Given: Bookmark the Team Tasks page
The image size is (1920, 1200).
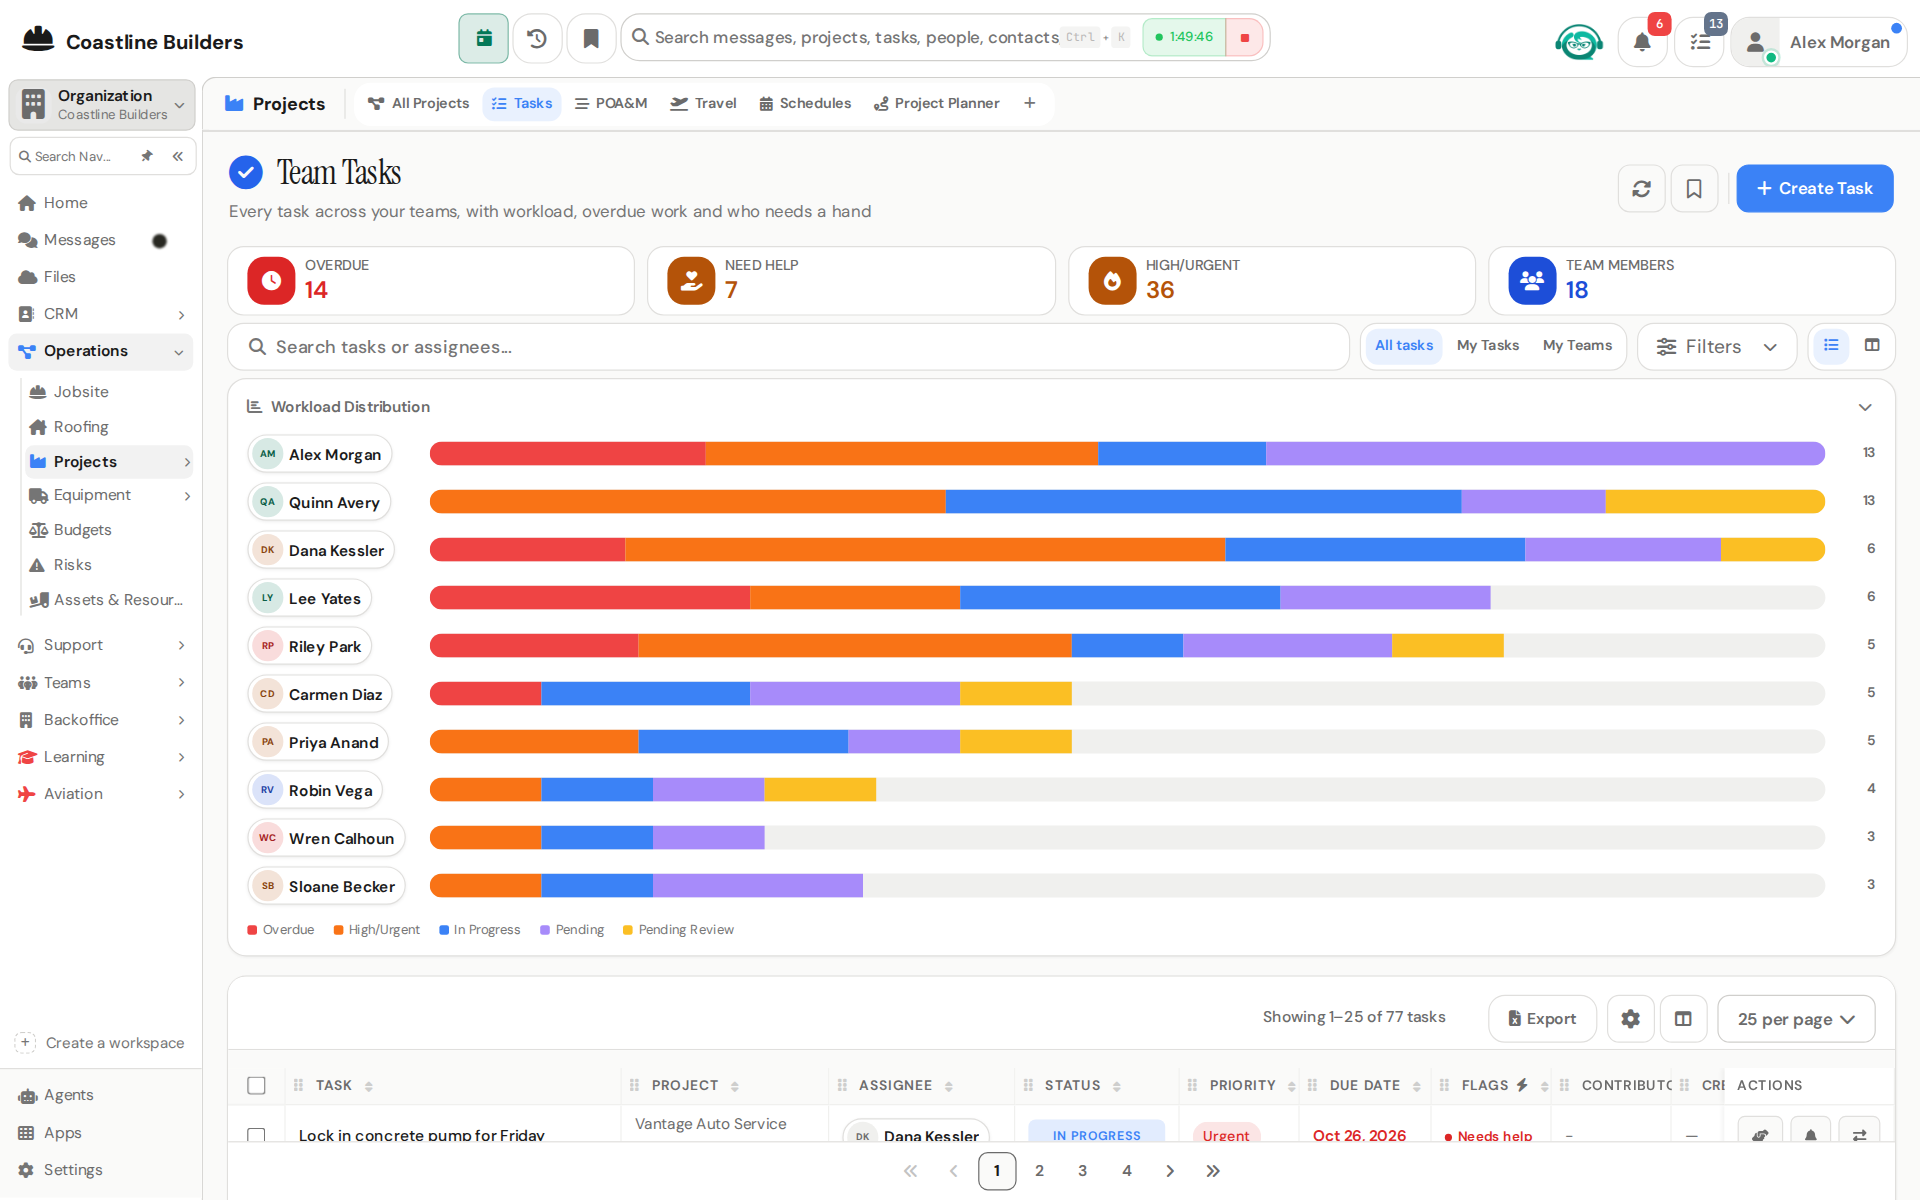Looking at the screenshot, I should pyautogui.click(x=1694, y=189).
